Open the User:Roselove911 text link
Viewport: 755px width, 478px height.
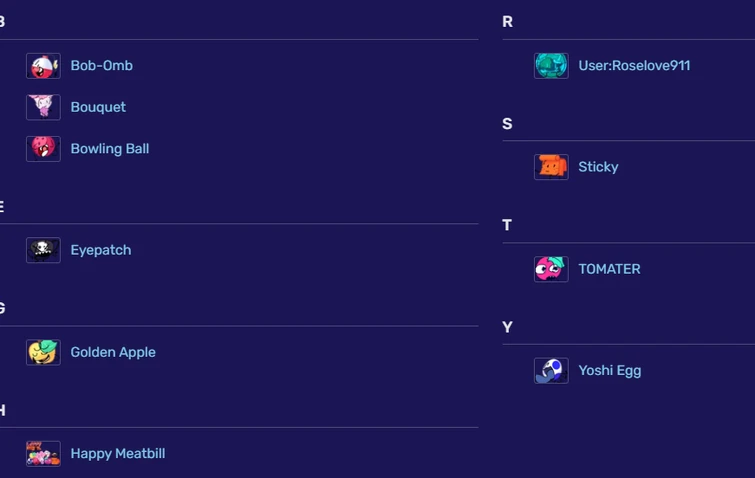[x=634, y=66]
